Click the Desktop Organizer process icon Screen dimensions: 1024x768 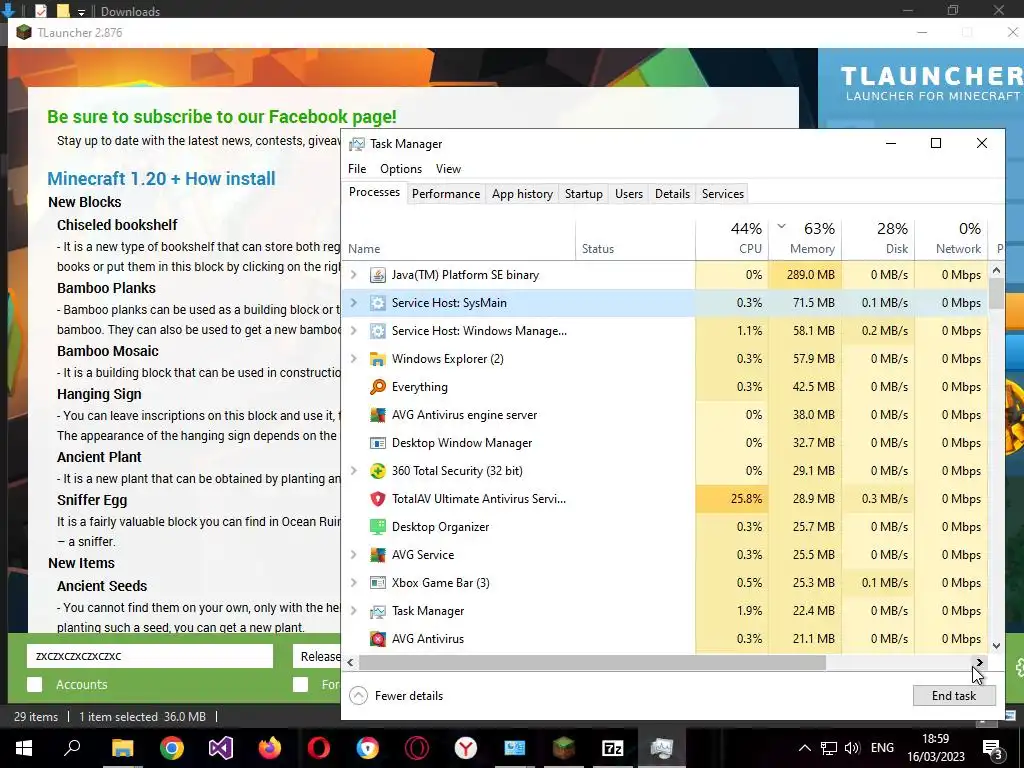(377, 527)
